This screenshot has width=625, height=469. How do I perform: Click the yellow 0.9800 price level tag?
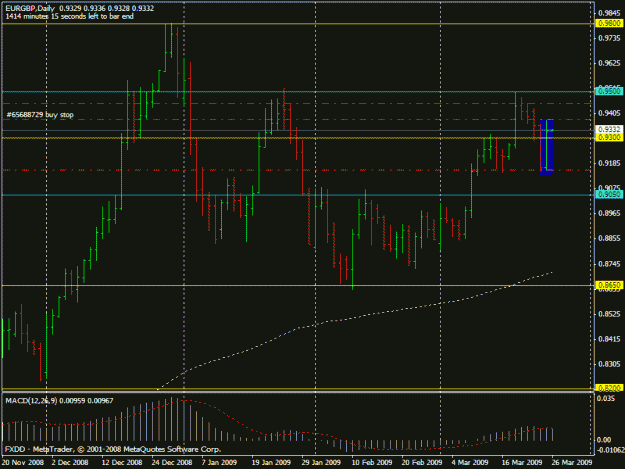click(609, 24)
